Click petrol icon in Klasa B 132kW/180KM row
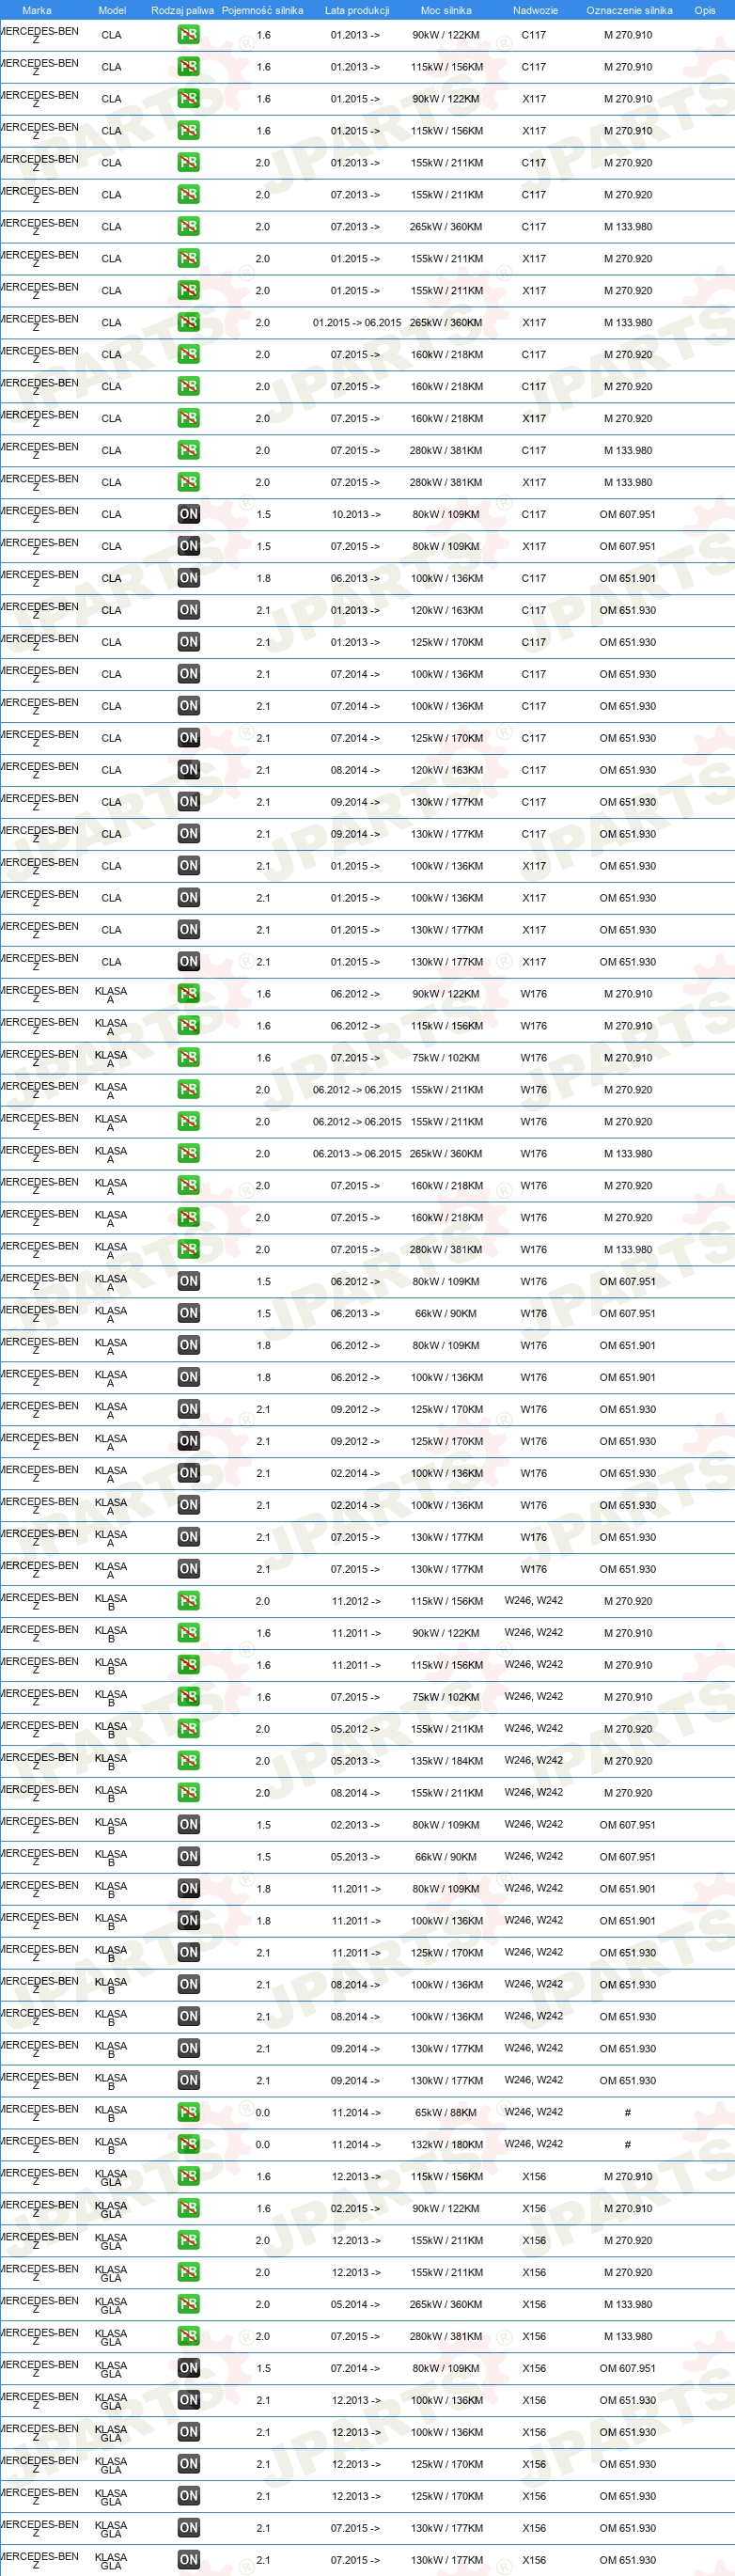 point(188,2144)
